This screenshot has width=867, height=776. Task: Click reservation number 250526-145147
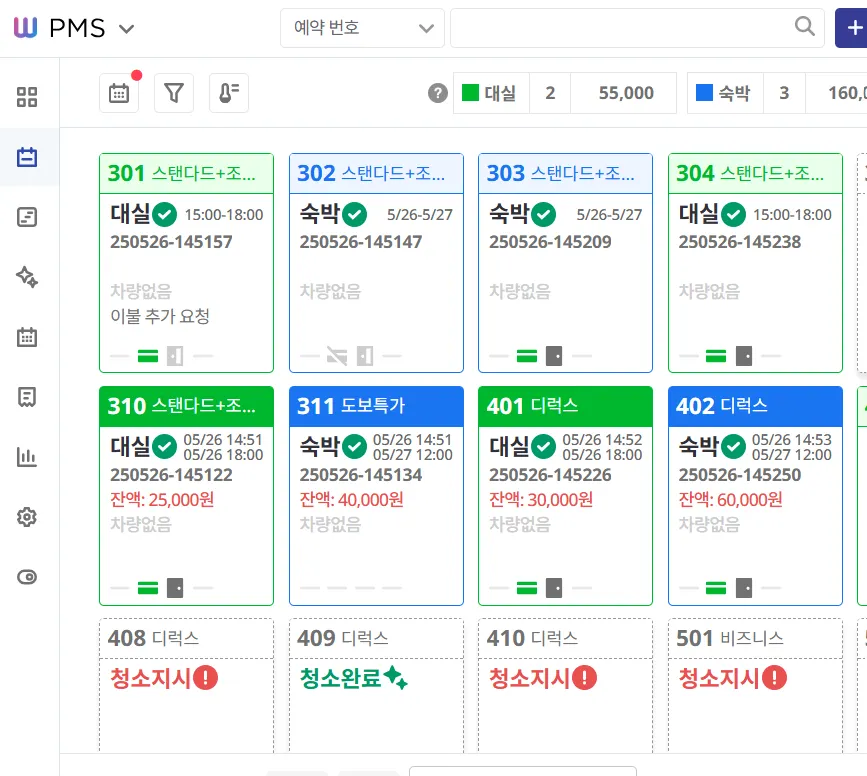click(x=361, y=242)
